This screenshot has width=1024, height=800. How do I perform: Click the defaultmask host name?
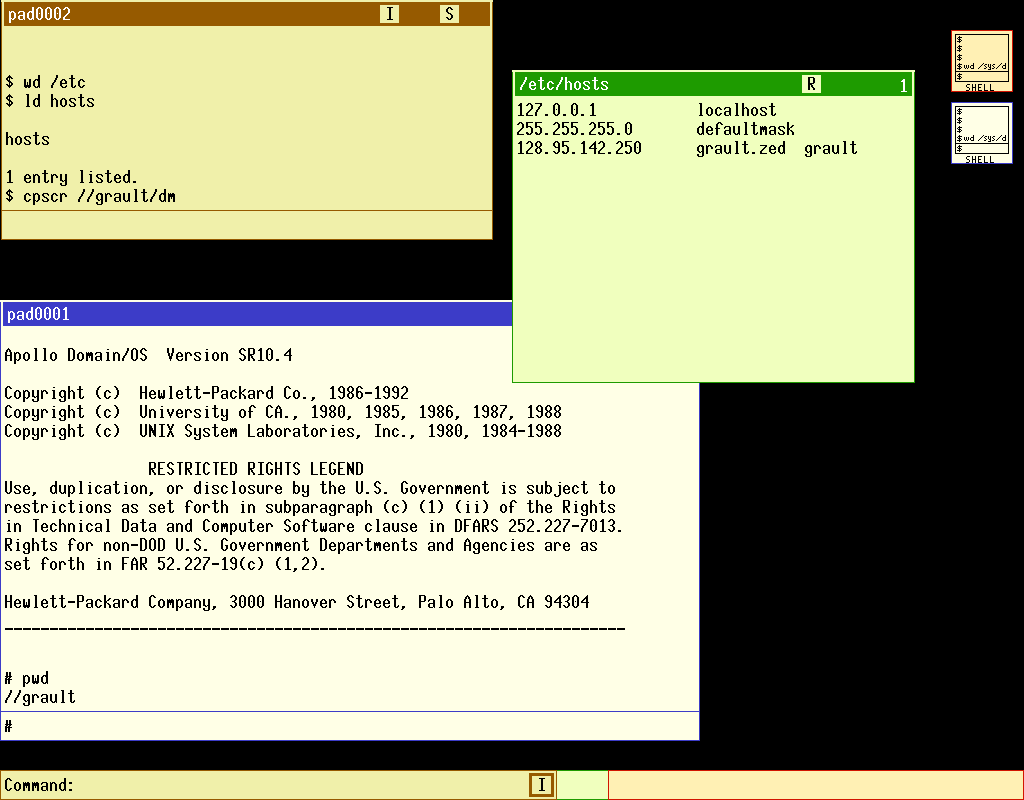745,129
